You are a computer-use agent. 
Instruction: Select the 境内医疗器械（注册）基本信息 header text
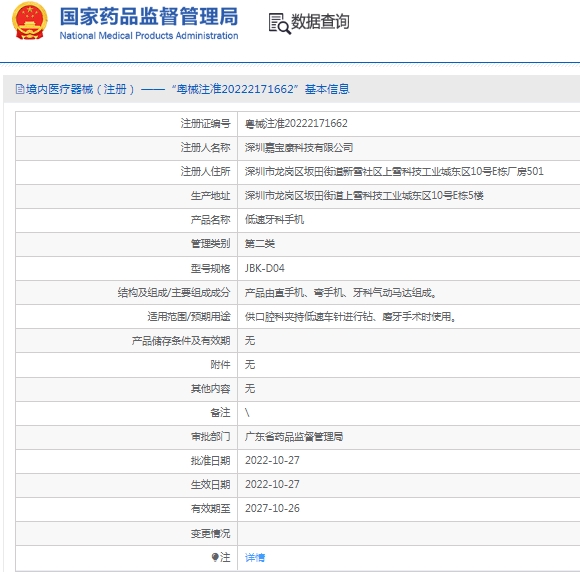[188, 89]
